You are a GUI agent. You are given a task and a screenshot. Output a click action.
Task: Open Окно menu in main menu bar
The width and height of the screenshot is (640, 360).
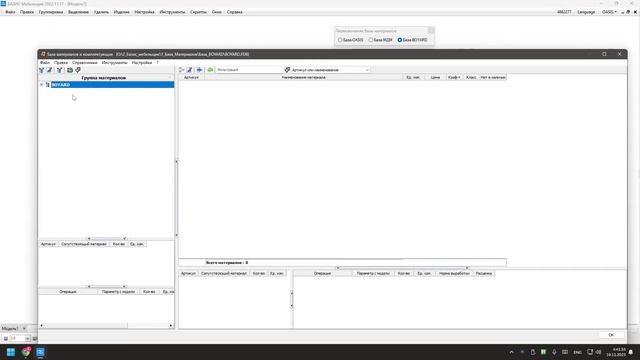coord(217,12)
